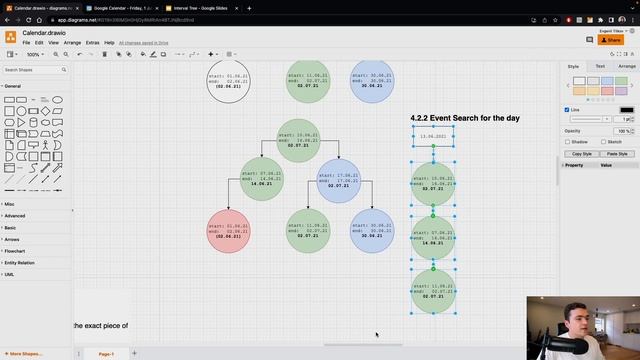
Task: Pick the diamond shape from General palette
Action: click(x=45, y=111)
